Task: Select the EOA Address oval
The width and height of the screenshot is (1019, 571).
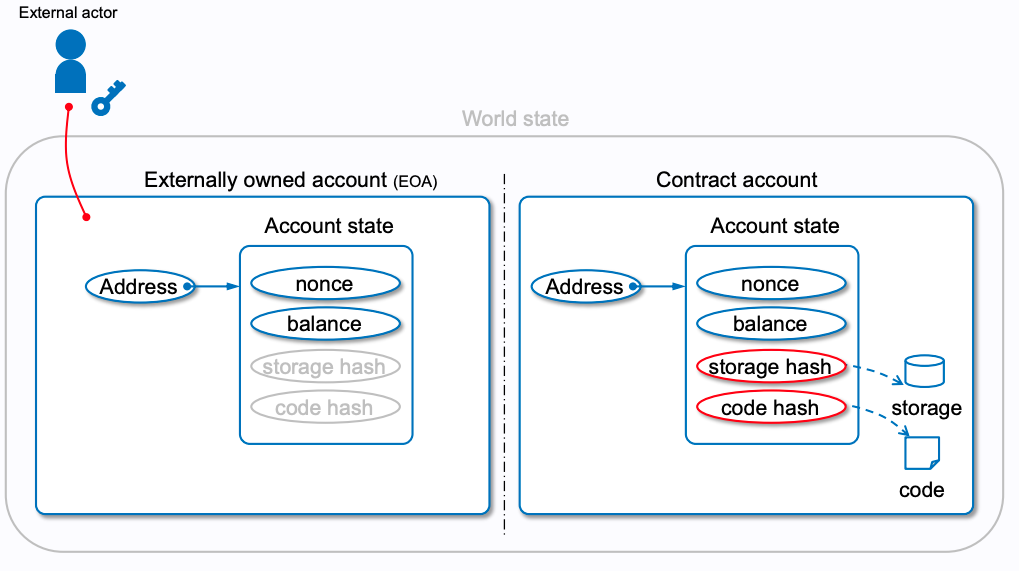Action: 140,286
